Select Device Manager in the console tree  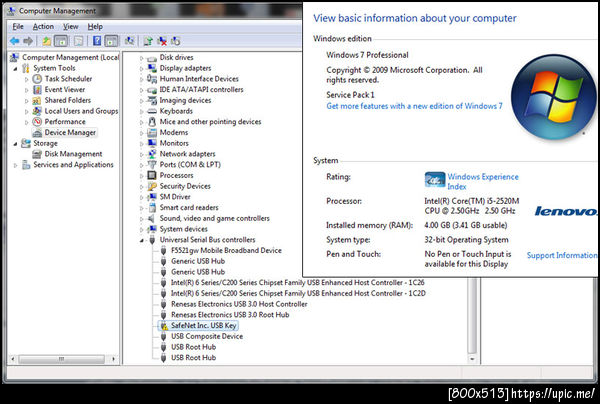pos(70,132)
